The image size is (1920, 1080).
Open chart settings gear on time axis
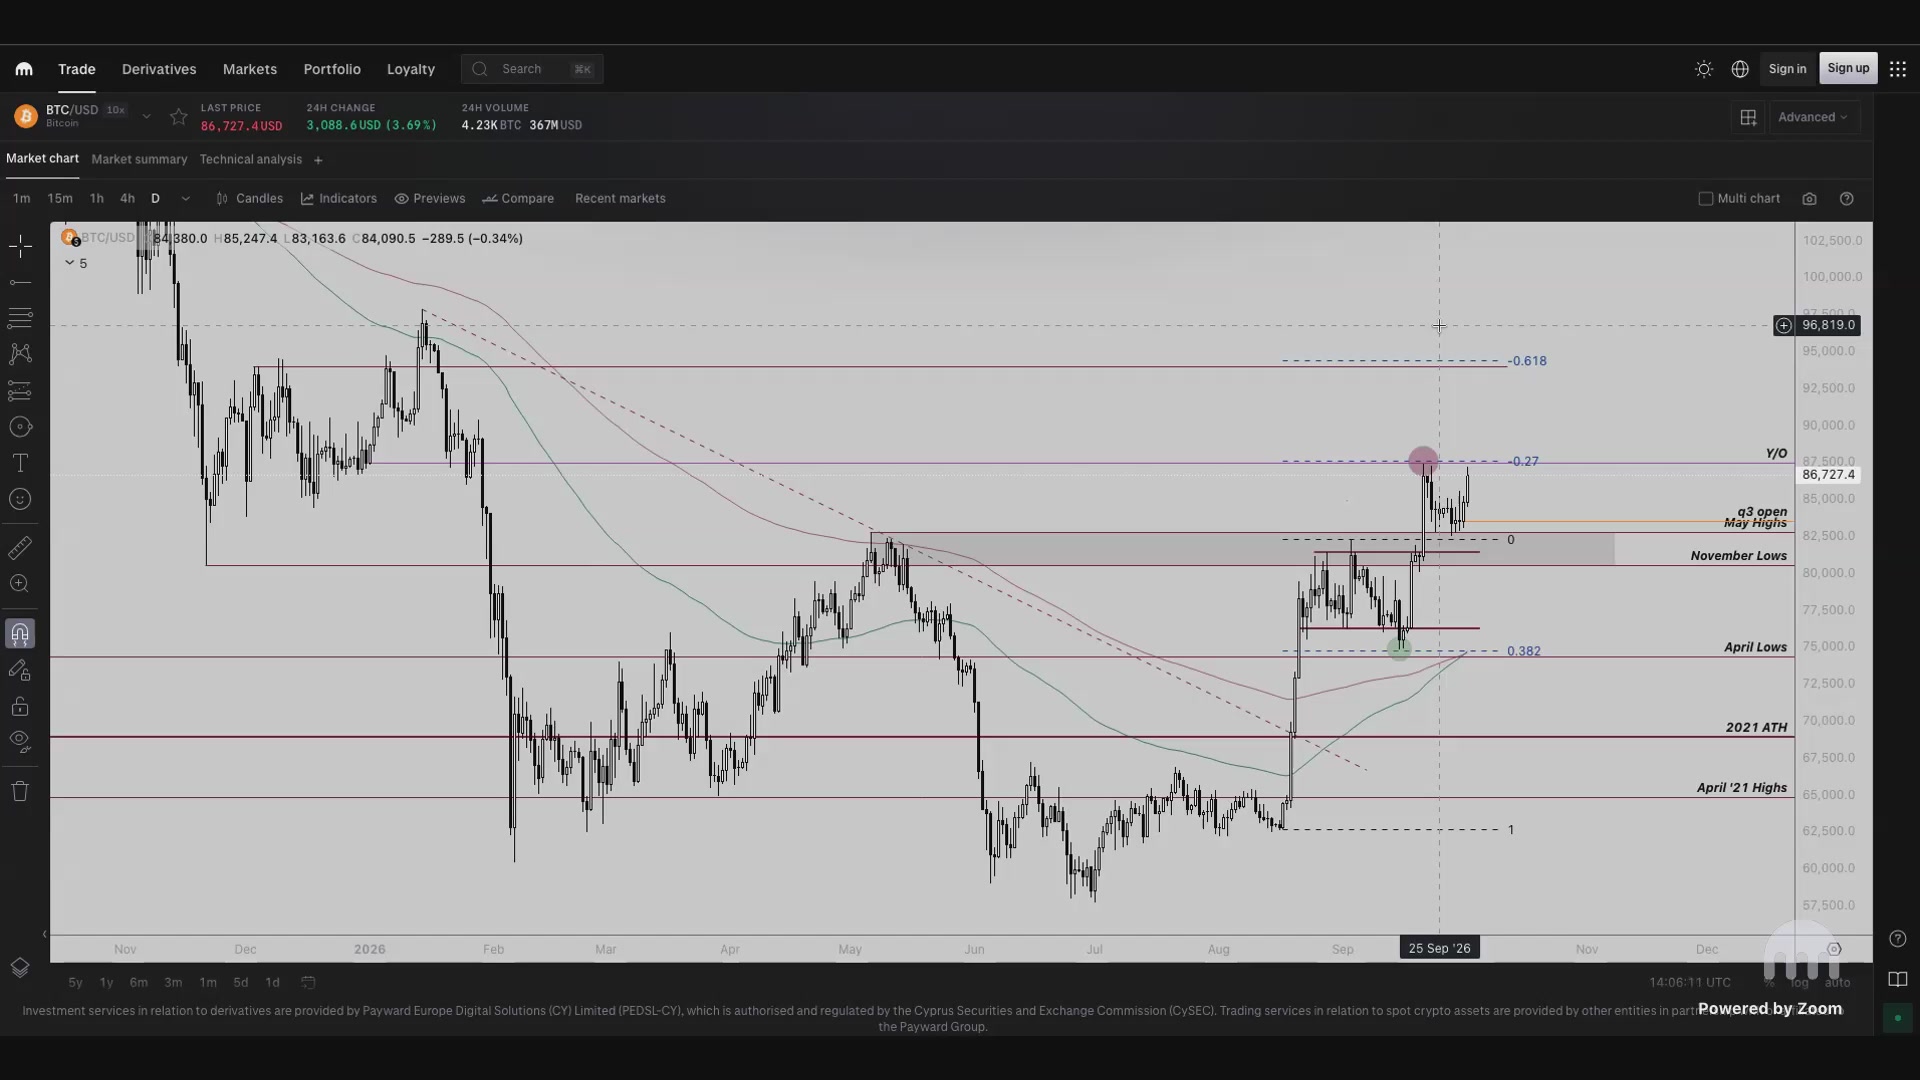point(1834,949)
